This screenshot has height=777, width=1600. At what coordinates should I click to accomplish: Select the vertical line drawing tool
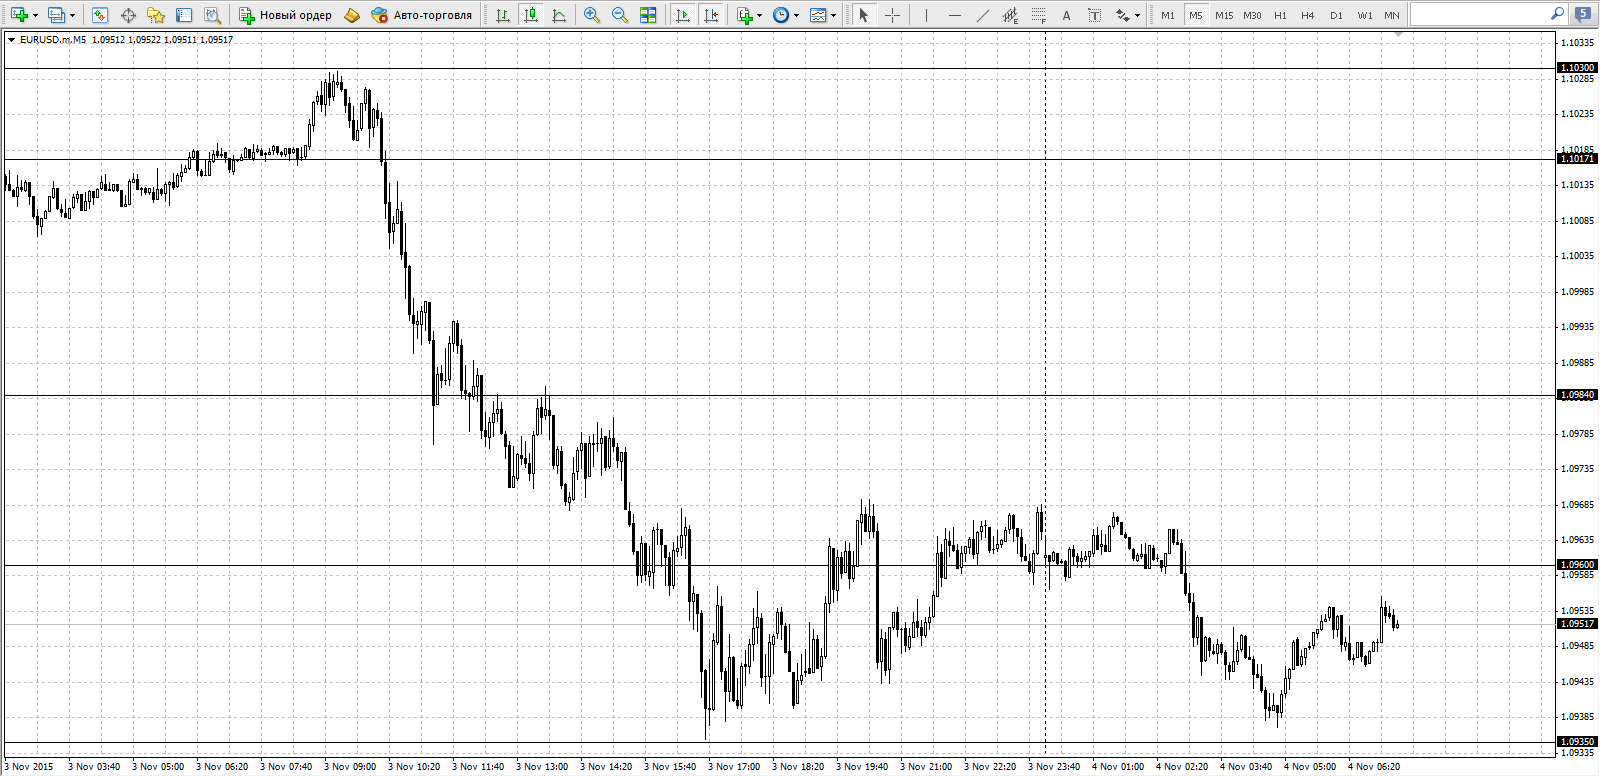(x=926, y=15)
